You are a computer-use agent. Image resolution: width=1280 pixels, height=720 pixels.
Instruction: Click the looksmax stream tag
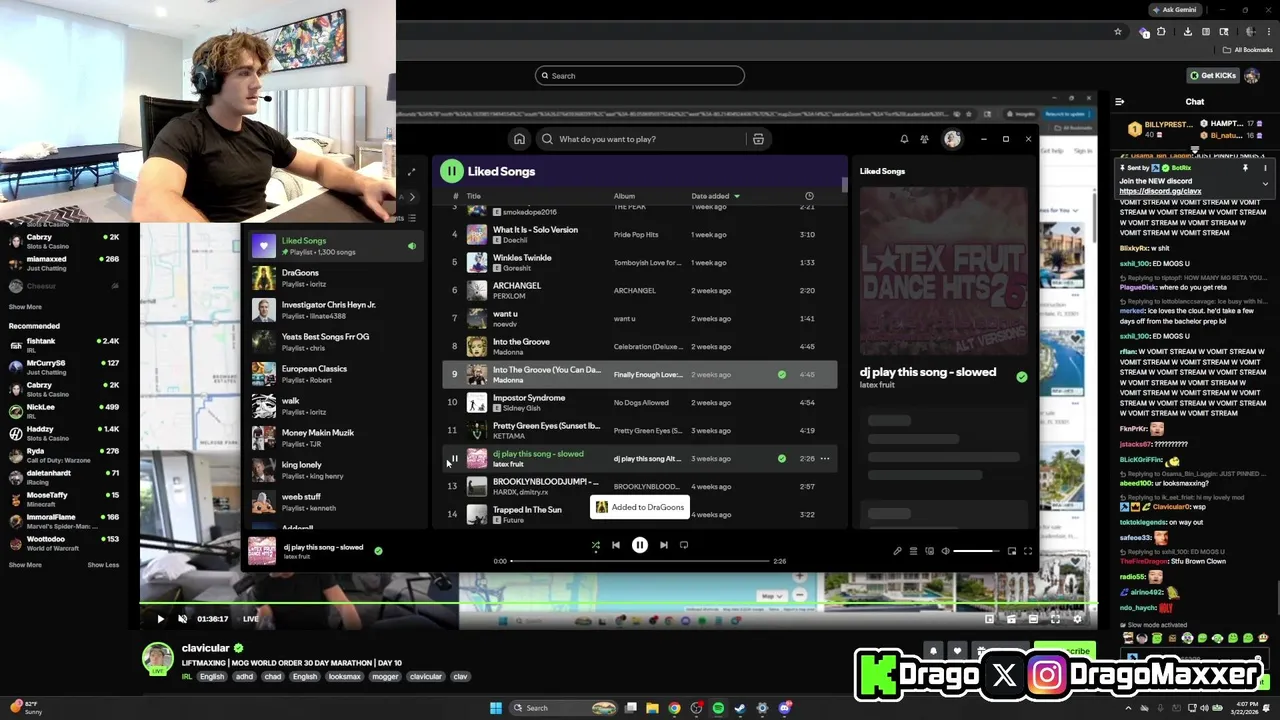(345, 676)
